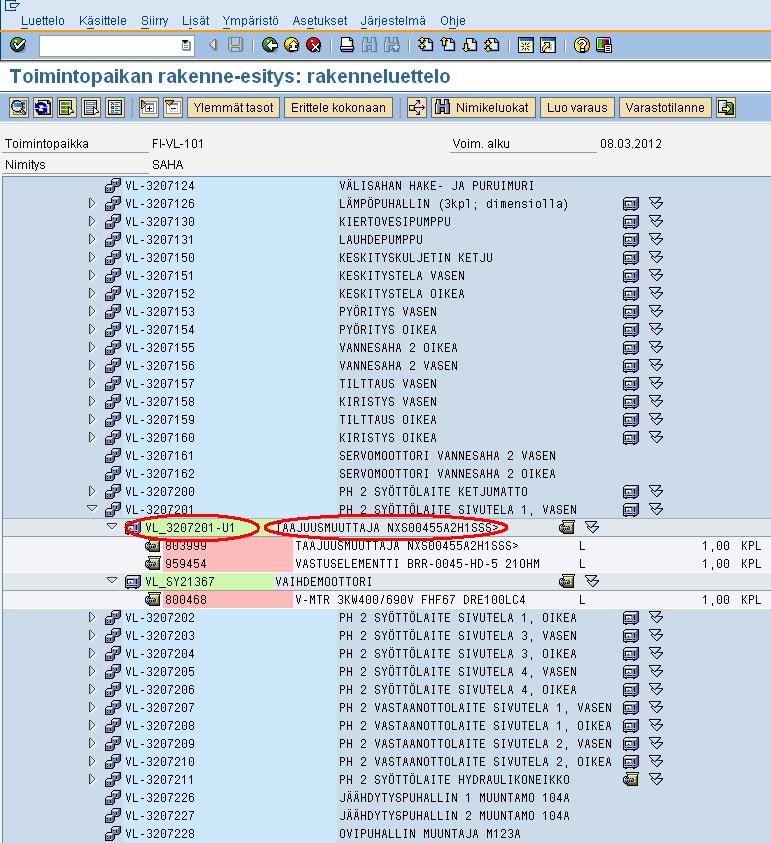
Task: Click the graphic arrow icon before Nimikeluokat
Action: 416,108
